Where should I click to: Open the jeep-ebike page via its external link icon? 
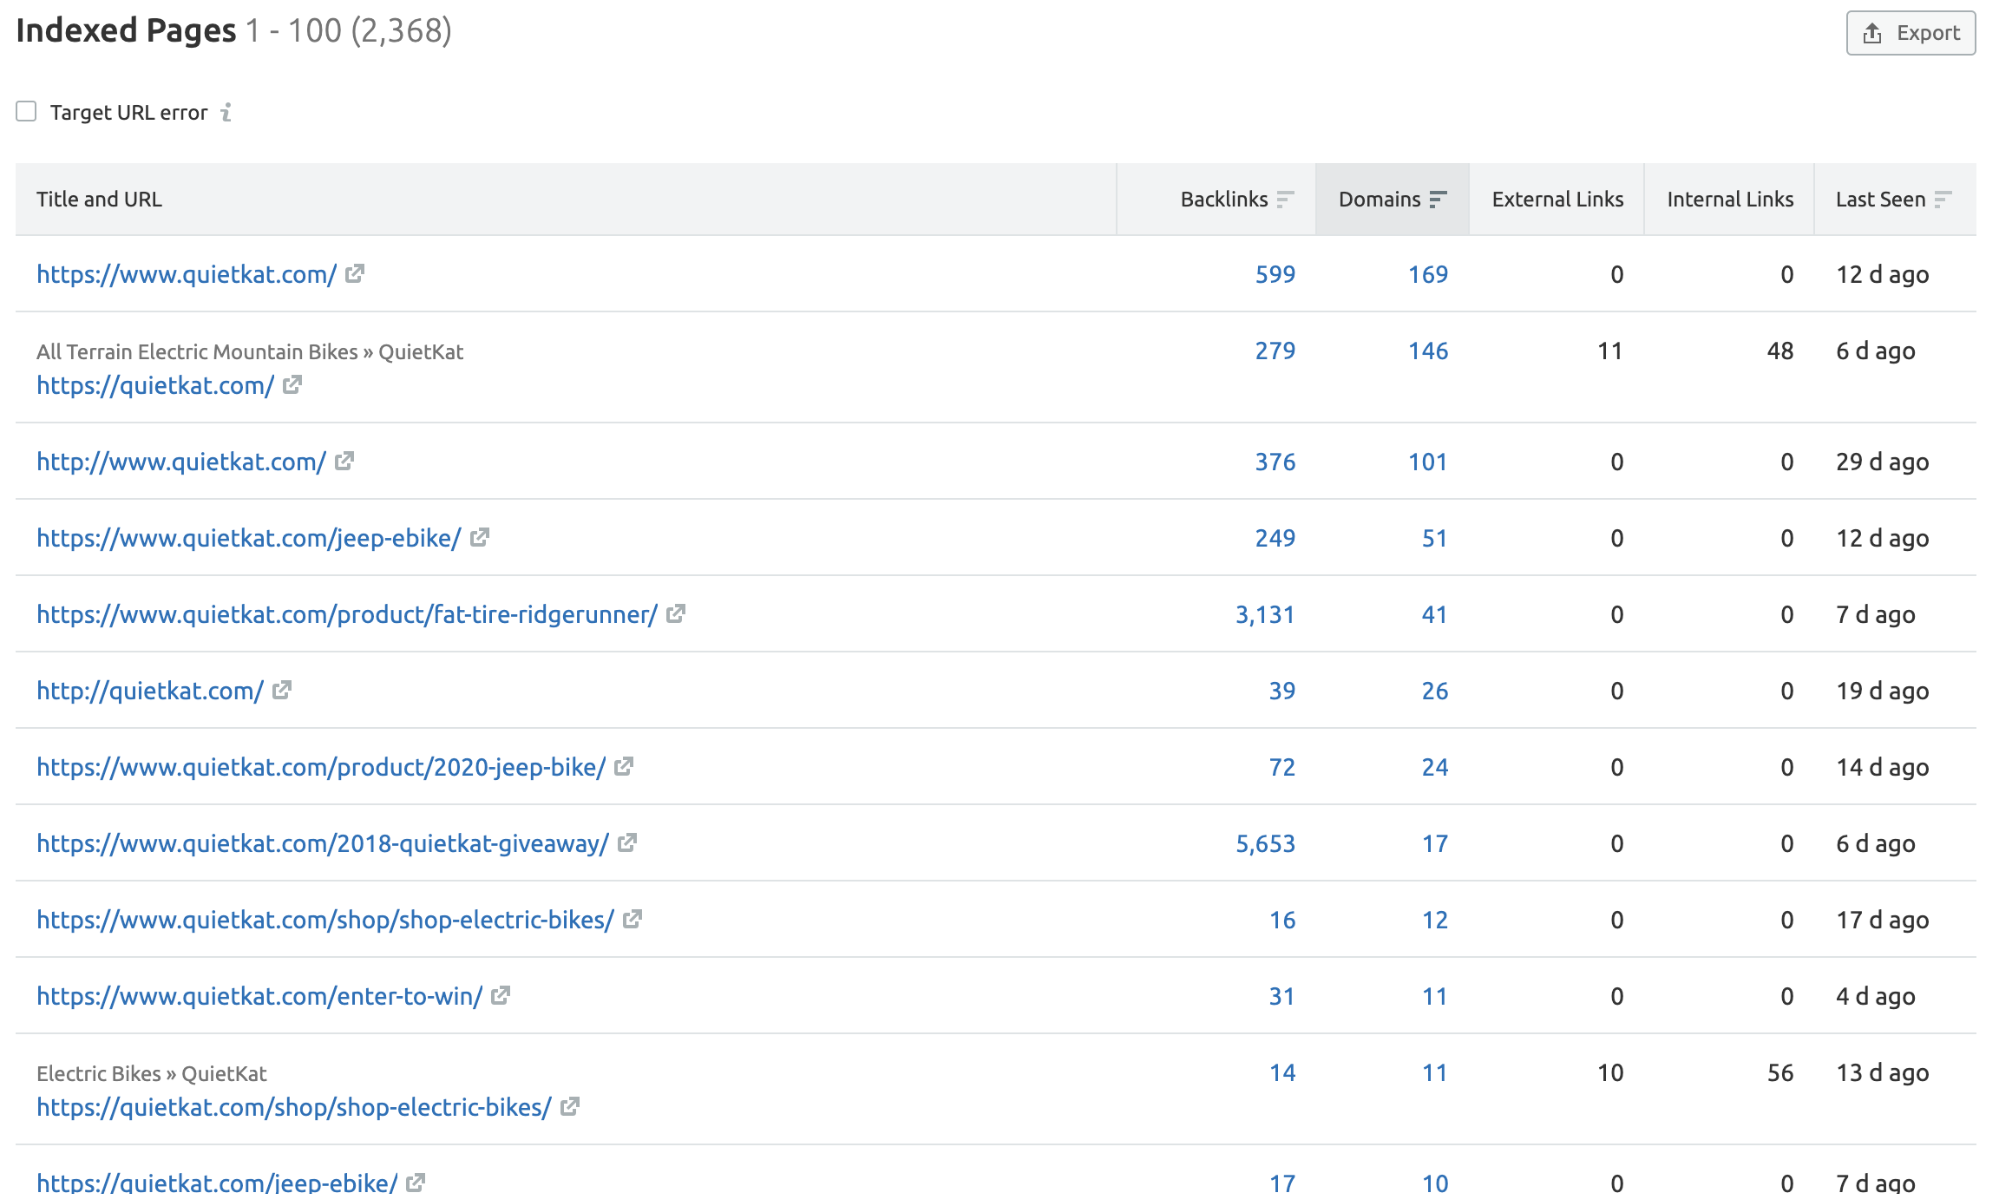tap(481, 538)
